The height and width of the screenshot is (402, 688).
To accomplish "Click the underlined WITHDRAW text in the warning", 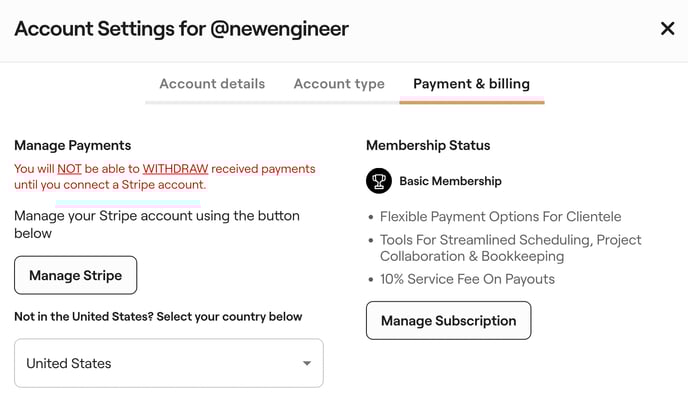I will click(175, 169).
